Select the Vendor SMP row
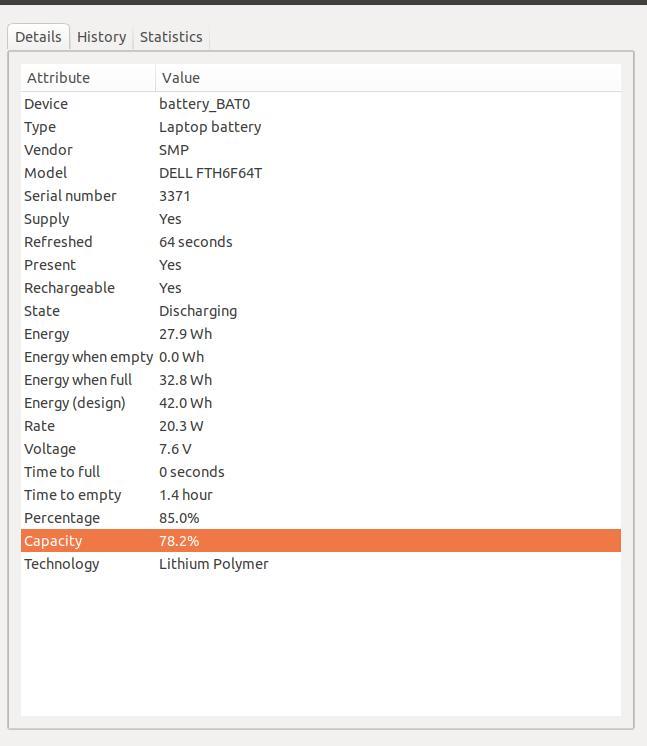Screen dimensions: 647x746 (x=321, y=150)
